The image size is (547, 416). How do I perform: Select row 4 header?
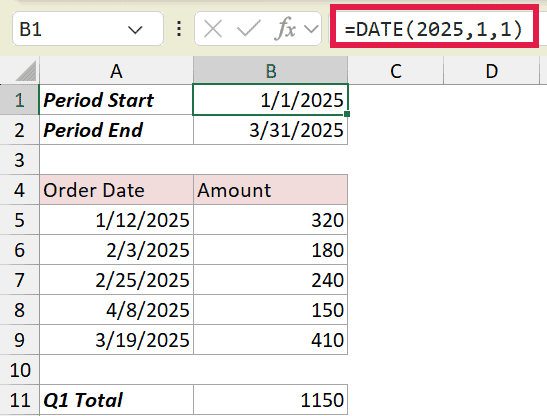click(19, 190)
